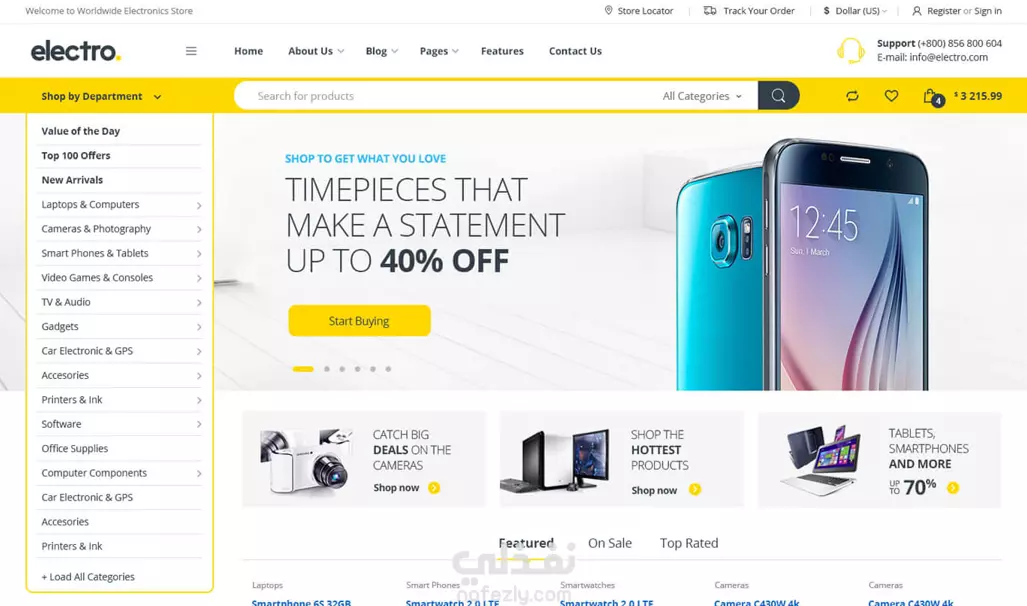Expand Laptops & Computers submenu arrow
Image resolution: width=1027 pixels, height=606 pixels.
pos(199,205)
